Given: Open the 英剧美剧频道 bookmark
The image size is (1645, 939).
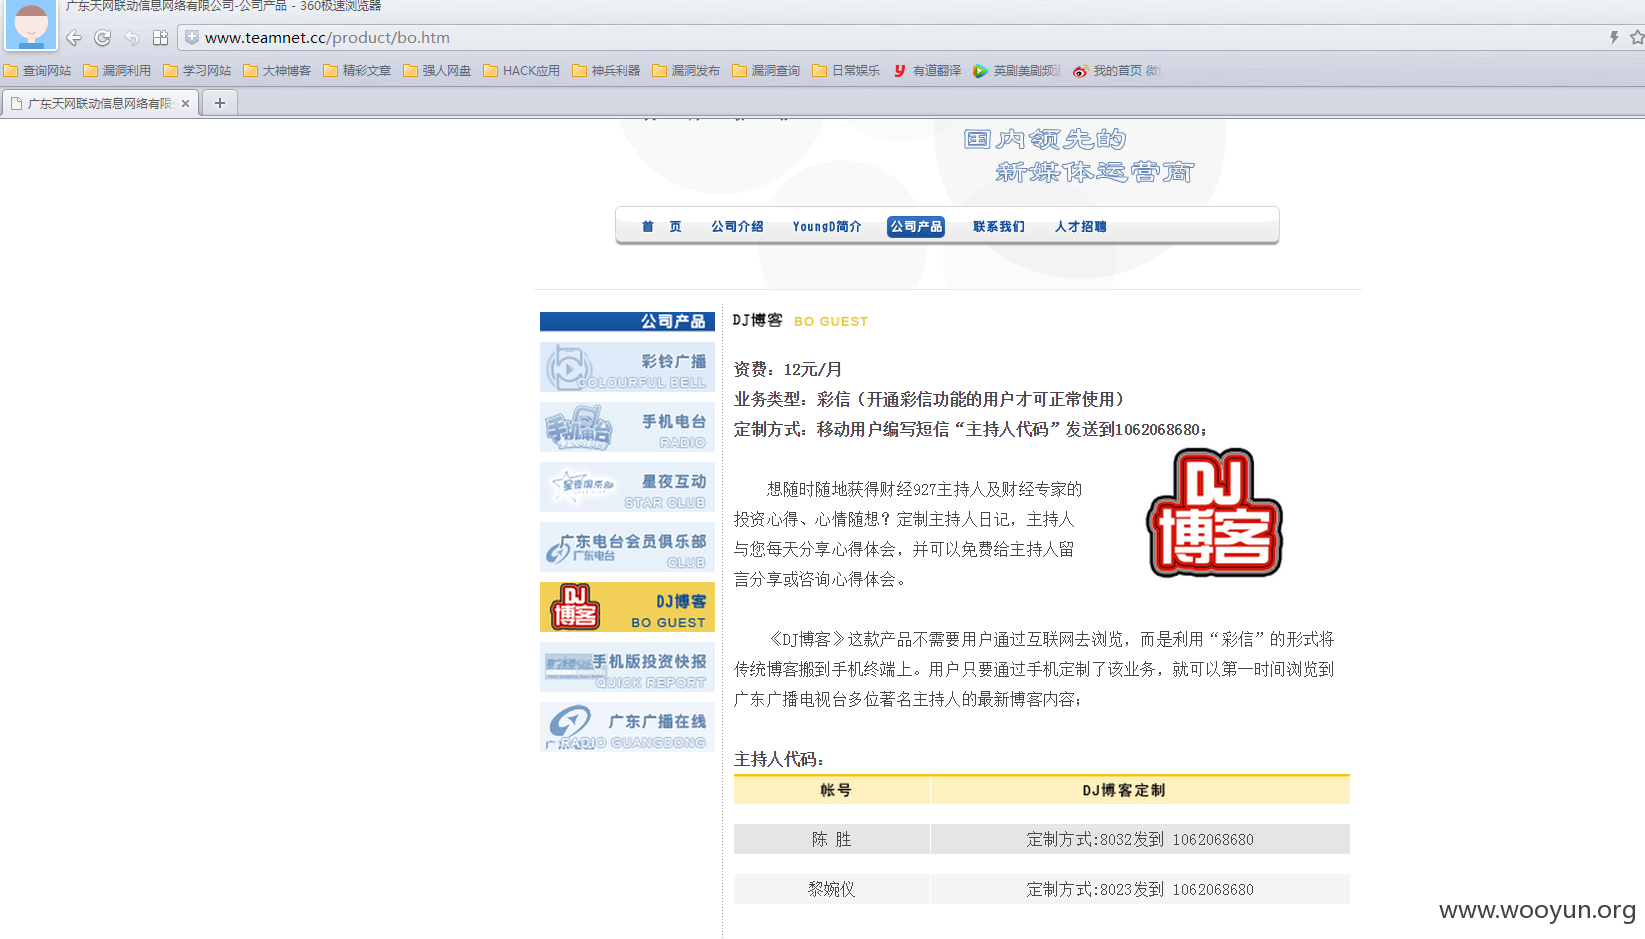Looking at the screenshot, I should (x=1017, y=71).
